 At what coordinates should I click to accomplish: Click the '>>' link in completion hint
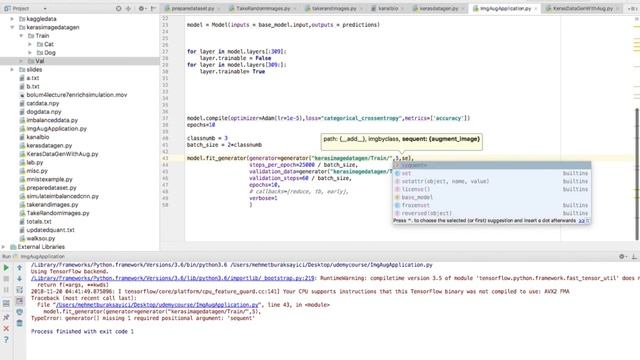pos(581,221)
